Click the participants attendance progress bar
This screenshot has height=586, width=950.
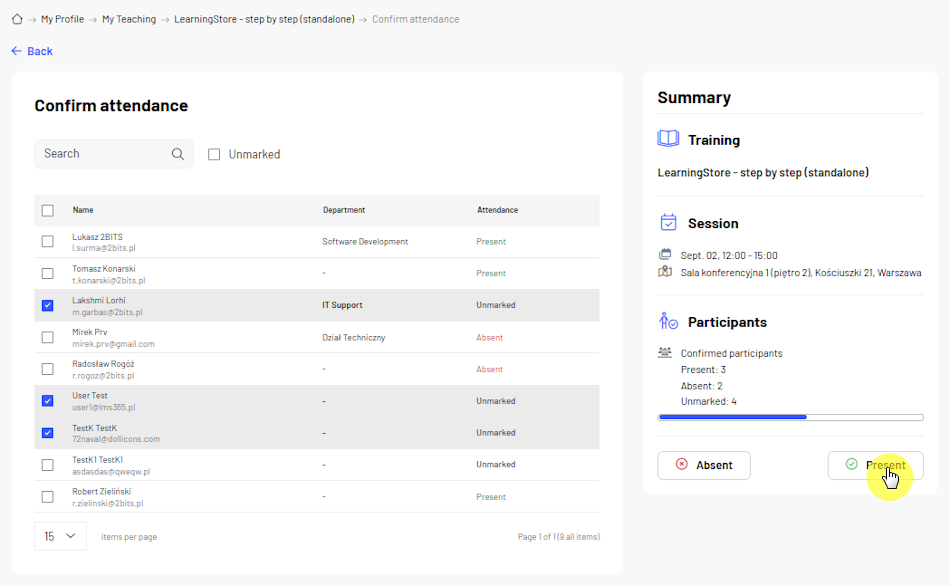(791, 417)
